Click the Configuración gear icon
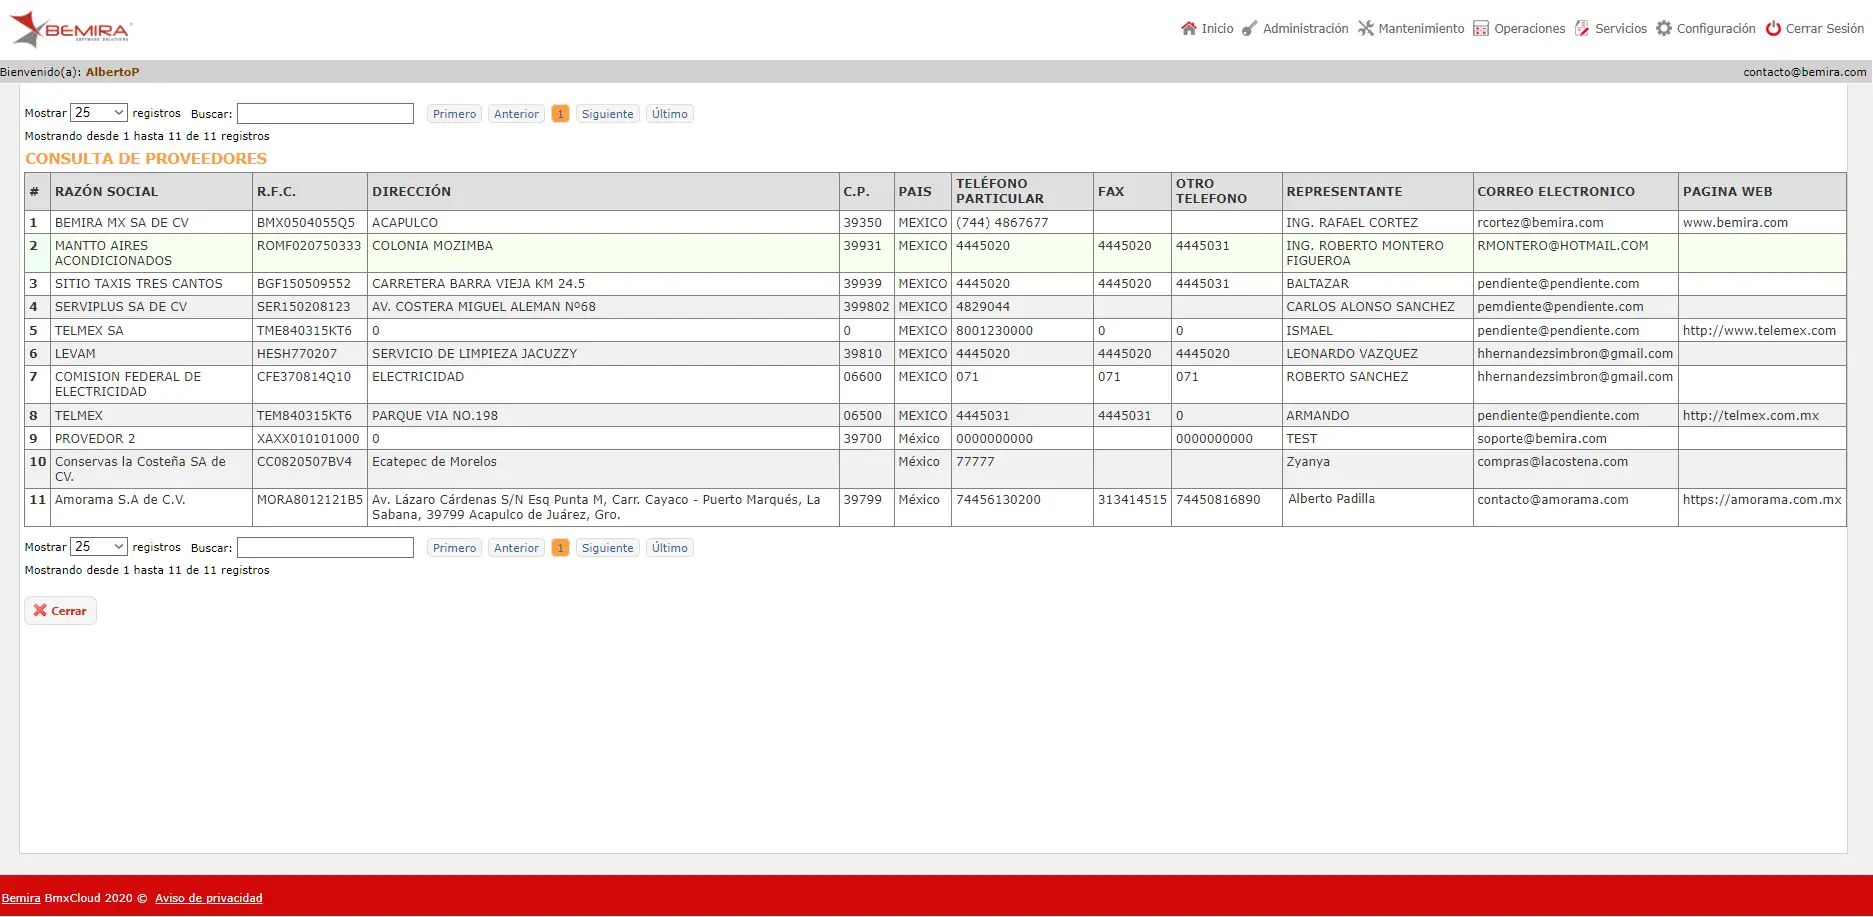The image size is (1873, 917). click(1664, 28)
